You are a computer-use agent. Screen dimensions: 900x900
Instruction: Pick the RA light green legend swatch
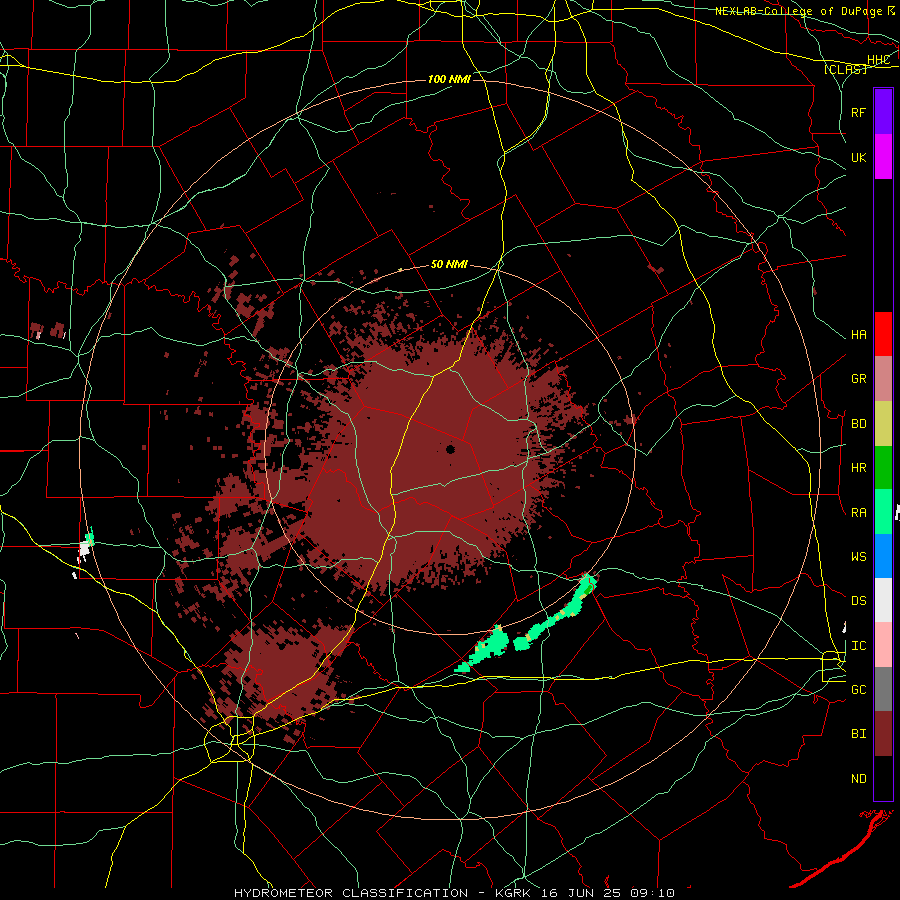click(x=883, y=512)
